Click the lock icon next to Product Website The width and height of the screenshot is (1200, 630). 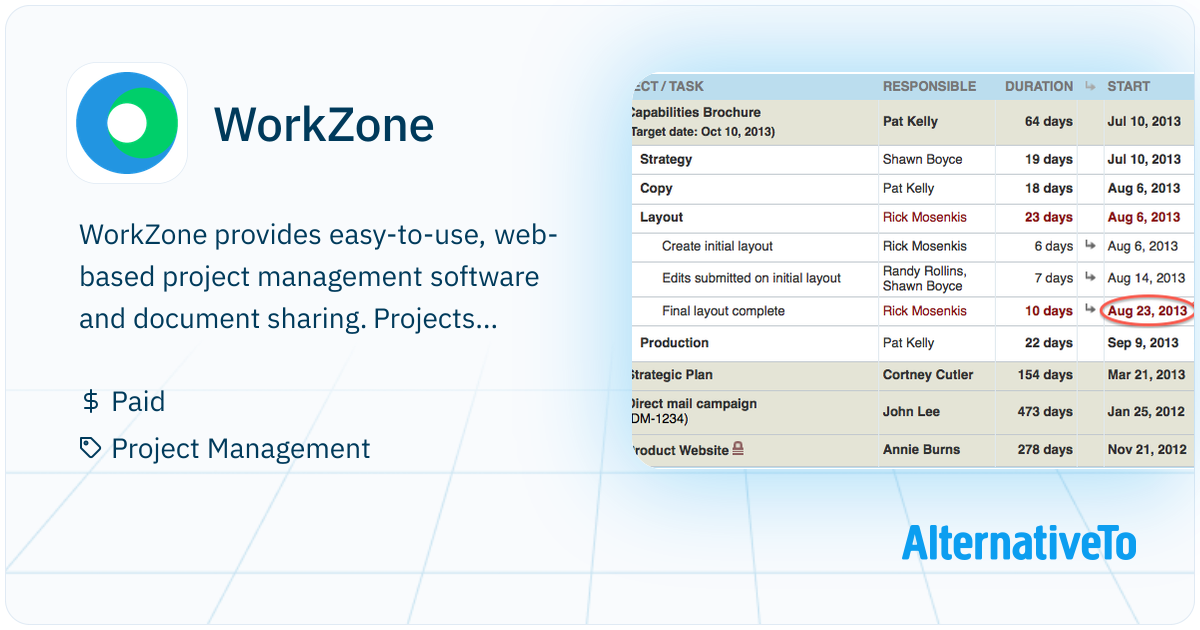[738, 450]
